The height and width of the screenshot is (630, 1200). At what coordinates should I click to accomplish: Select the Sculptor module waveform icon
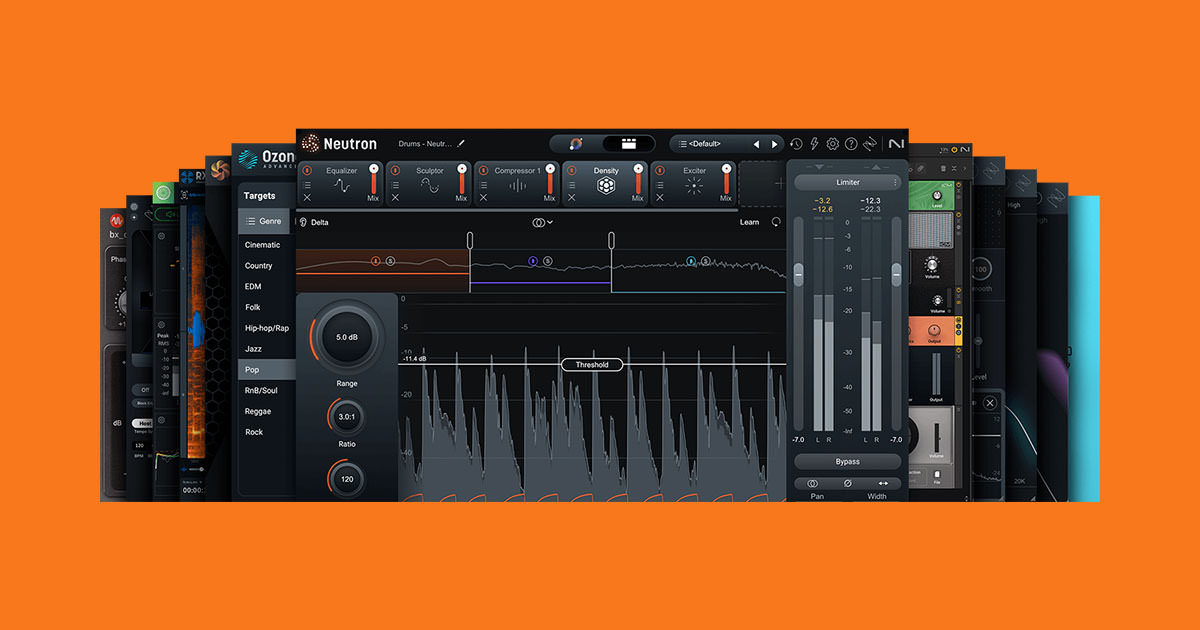tap(429, 186)
